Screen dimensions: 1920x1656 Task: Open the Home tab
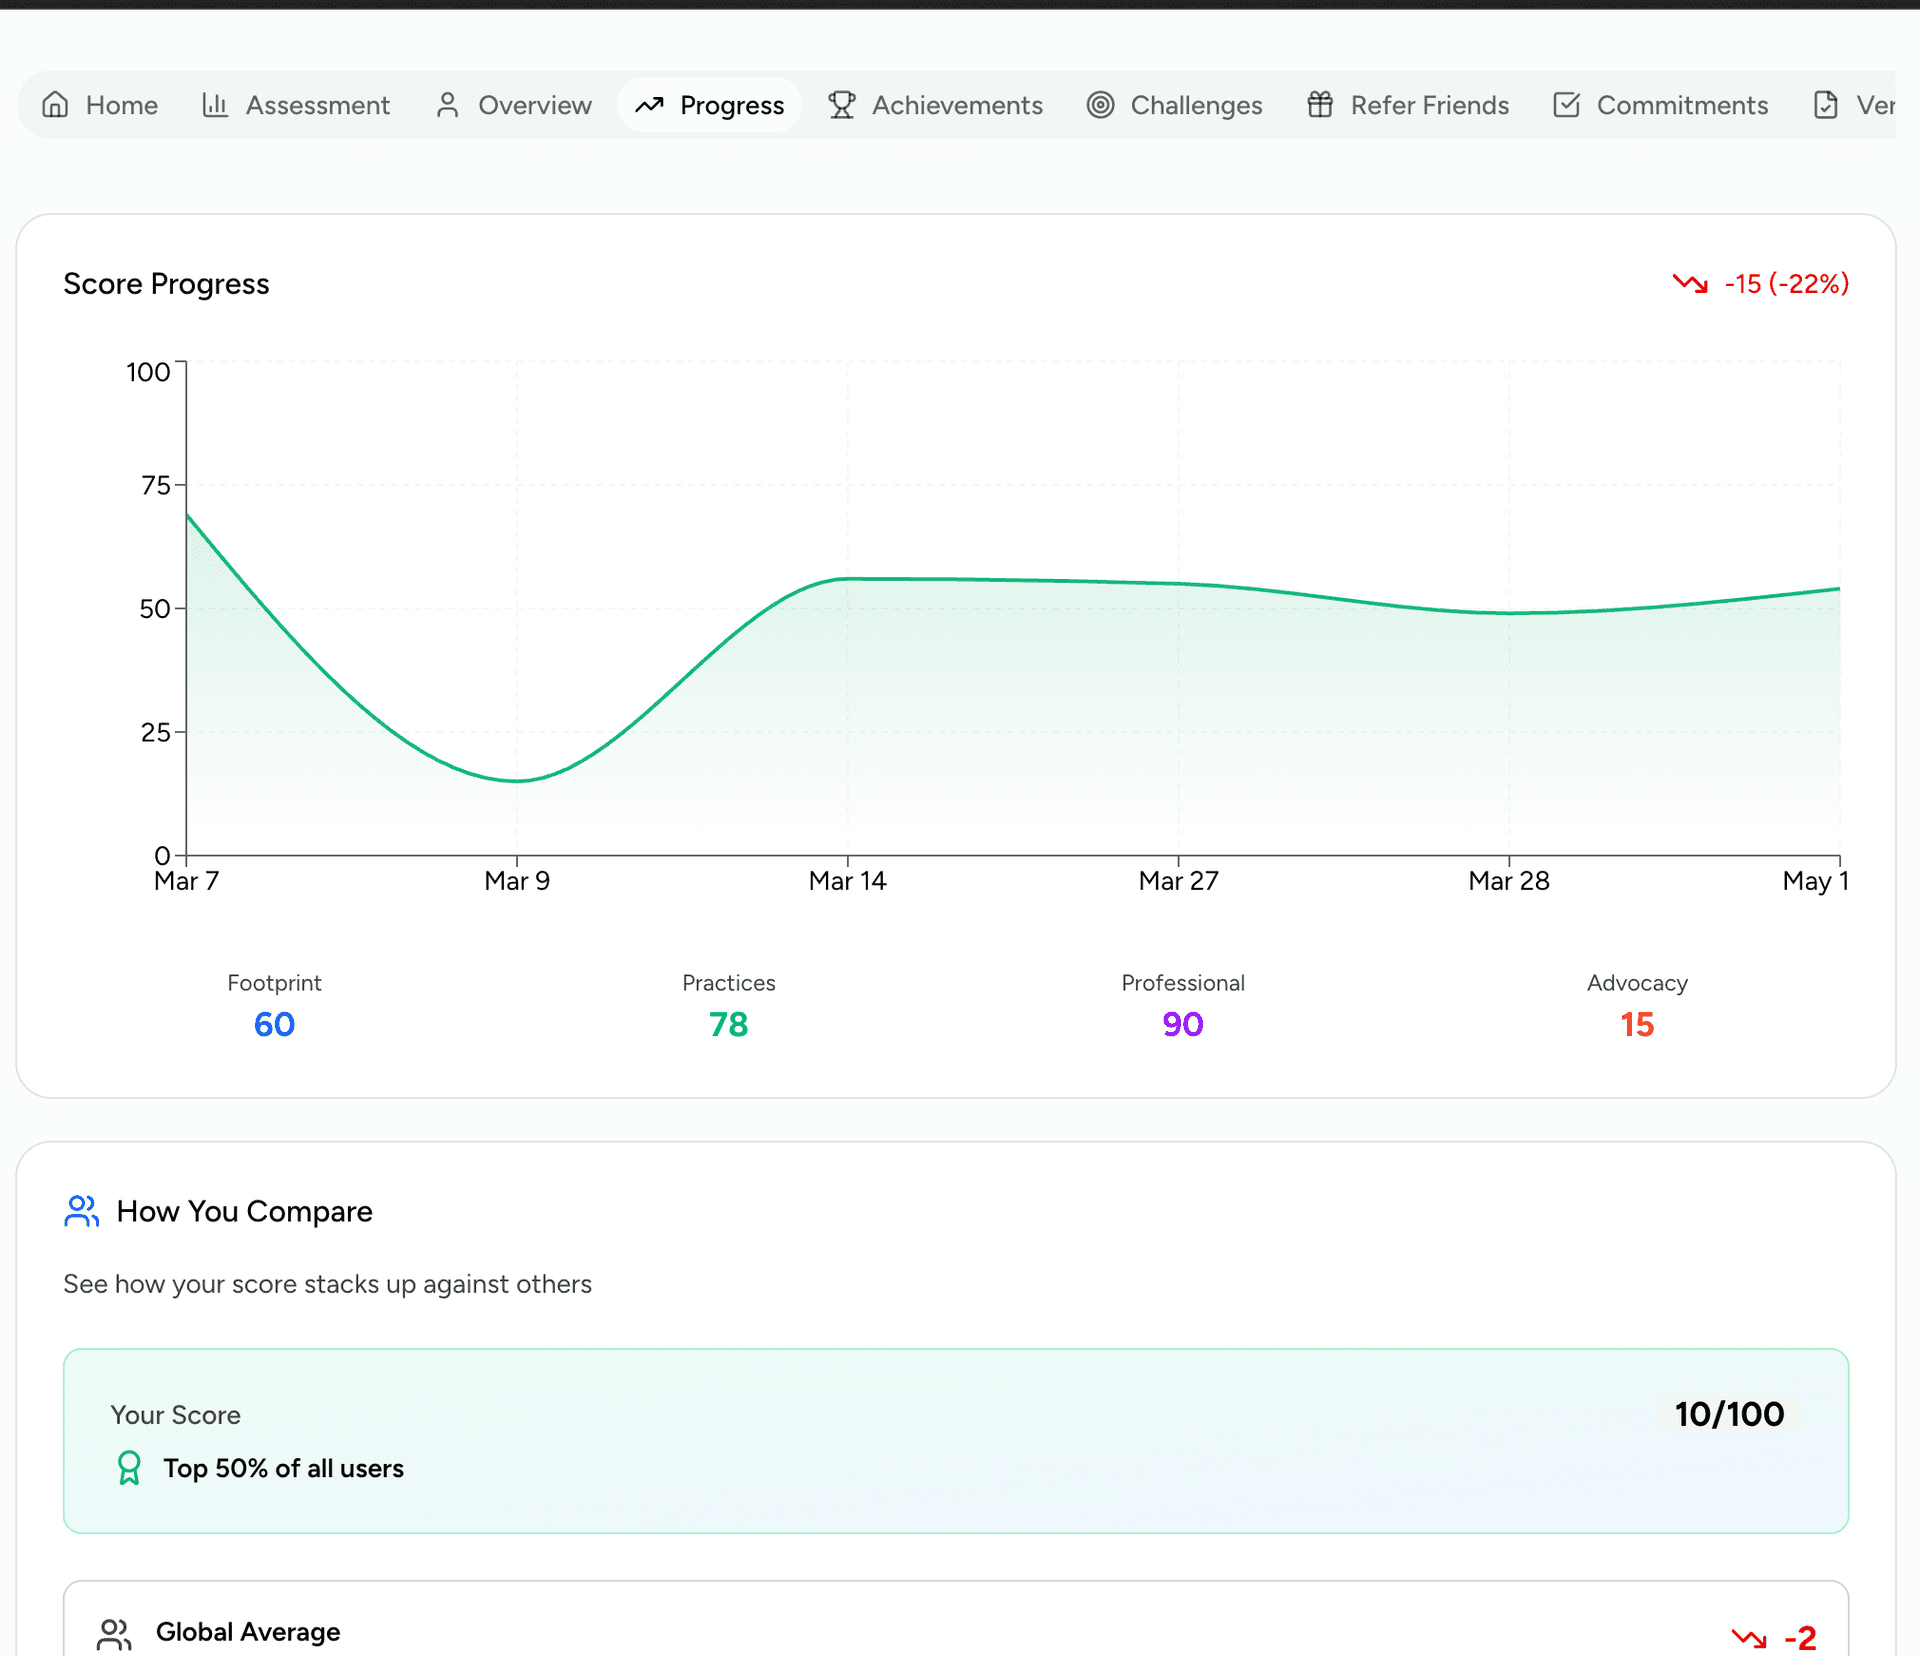(100, 105)
